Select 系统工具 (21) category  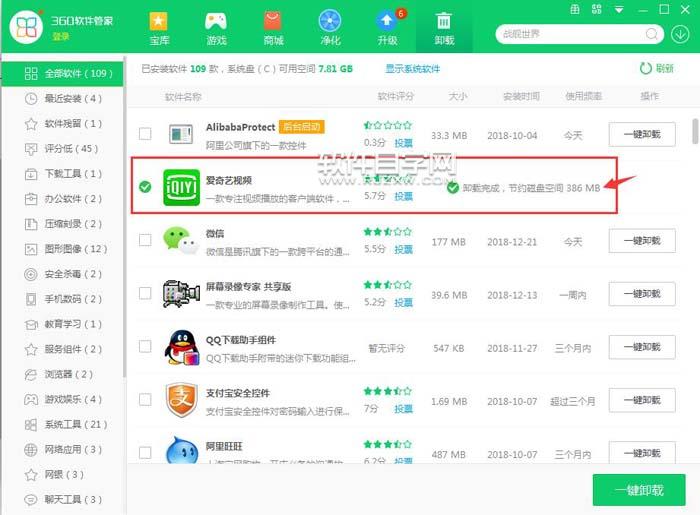(x=62, y=424)
